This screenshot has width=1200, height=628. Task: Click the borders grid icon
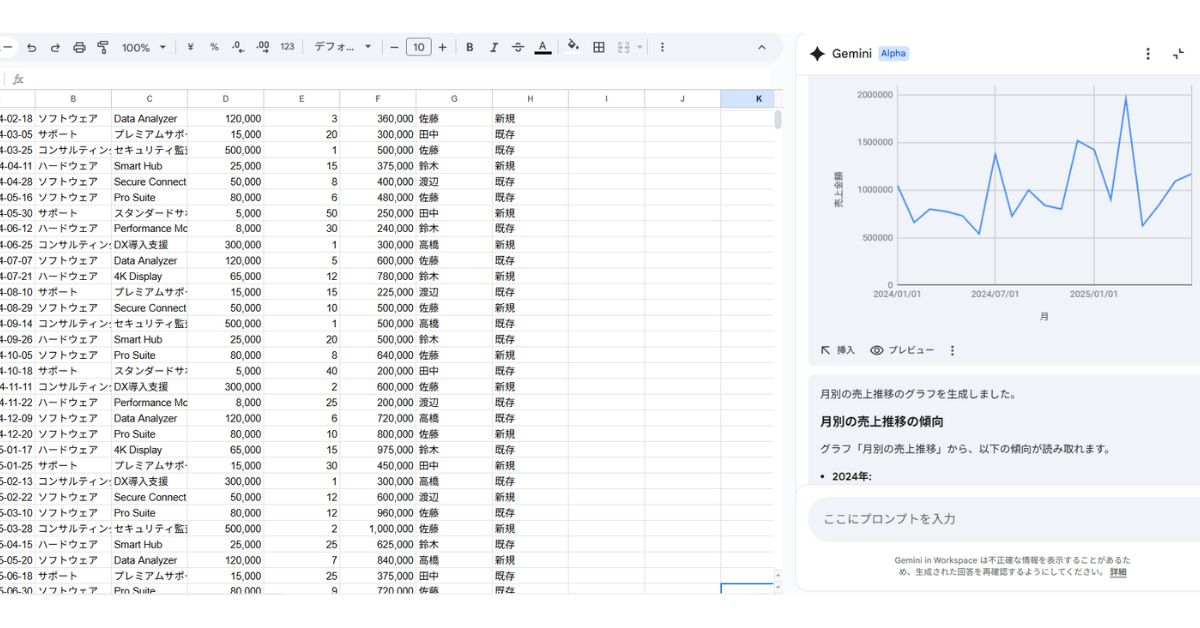point(599,47)
